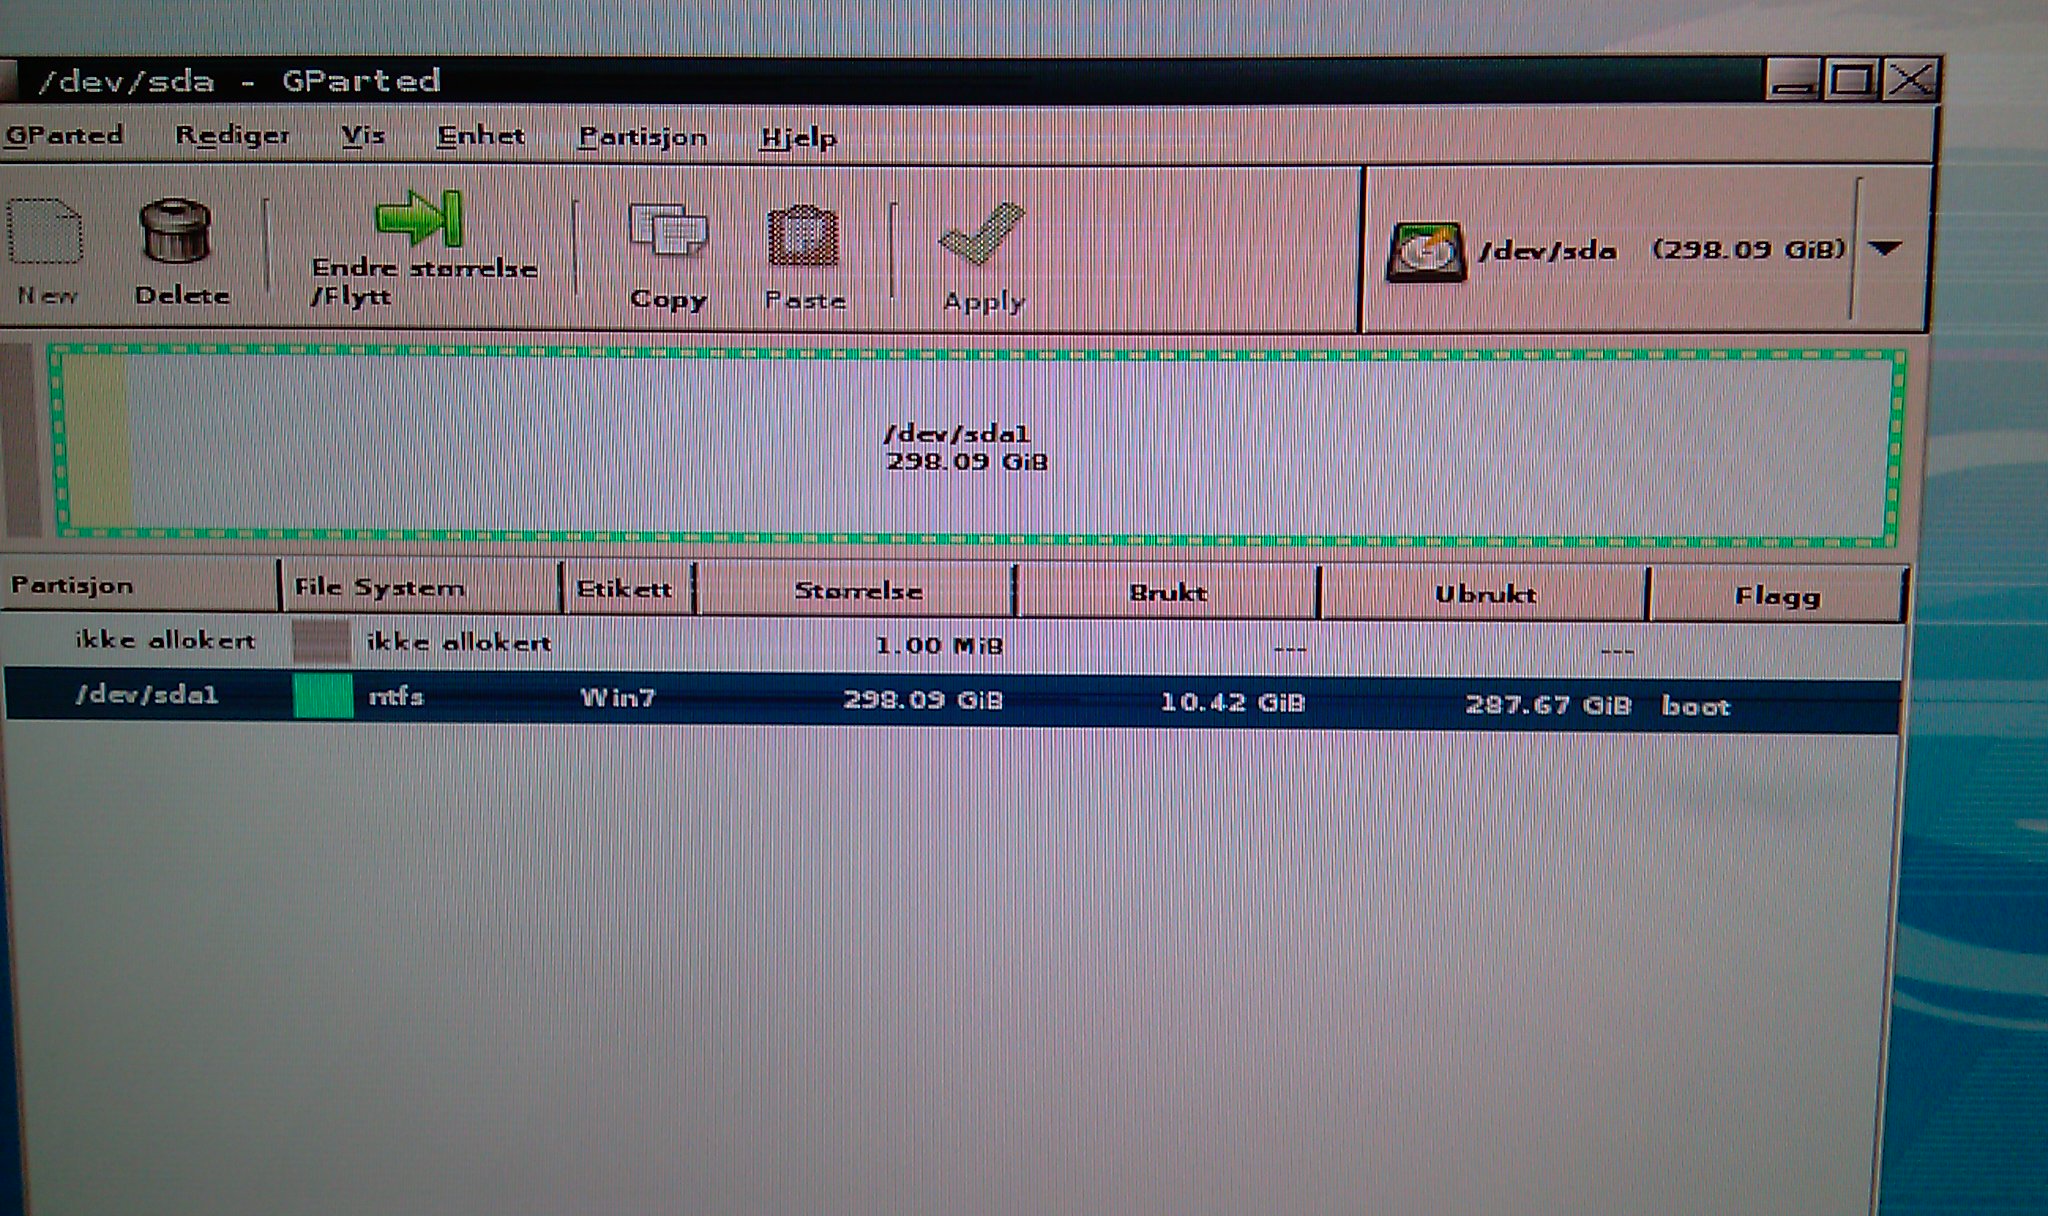Maximize the GParted window
The image size is (2048, 1216).
pyautogui.click(x=1851, y=79)
